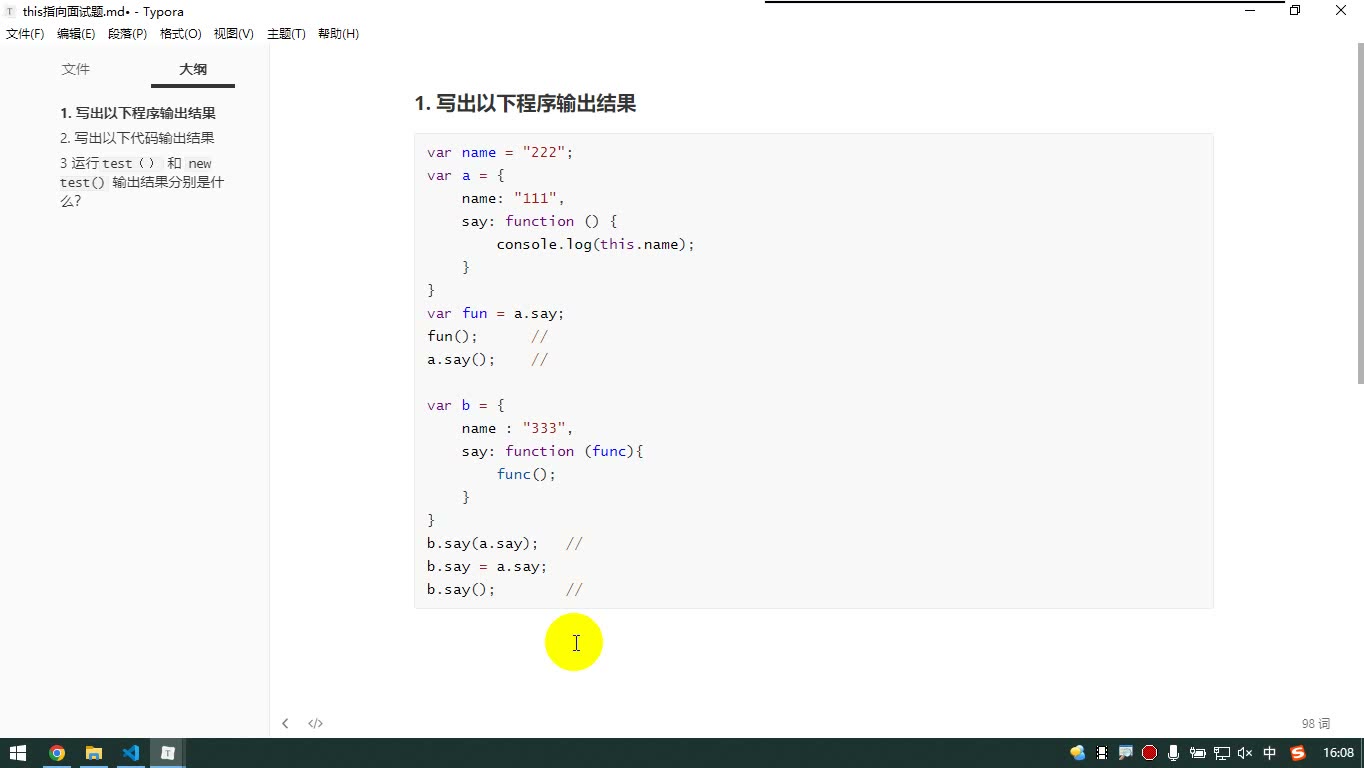
Task: Select the 大纲 outline tab
Action: click(x=193, y=69)
